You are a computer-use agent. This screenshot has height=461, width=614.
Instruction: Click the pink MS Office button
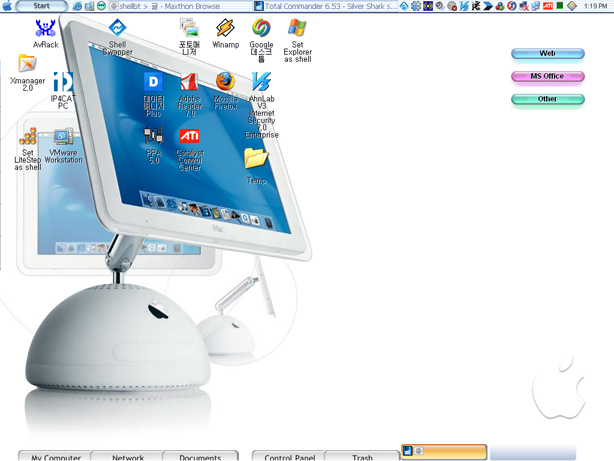[548, 76]
